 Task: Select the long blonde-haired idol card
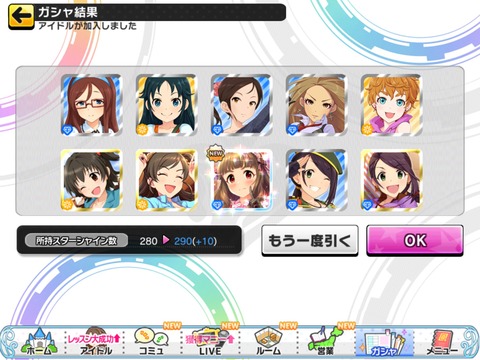316,105
